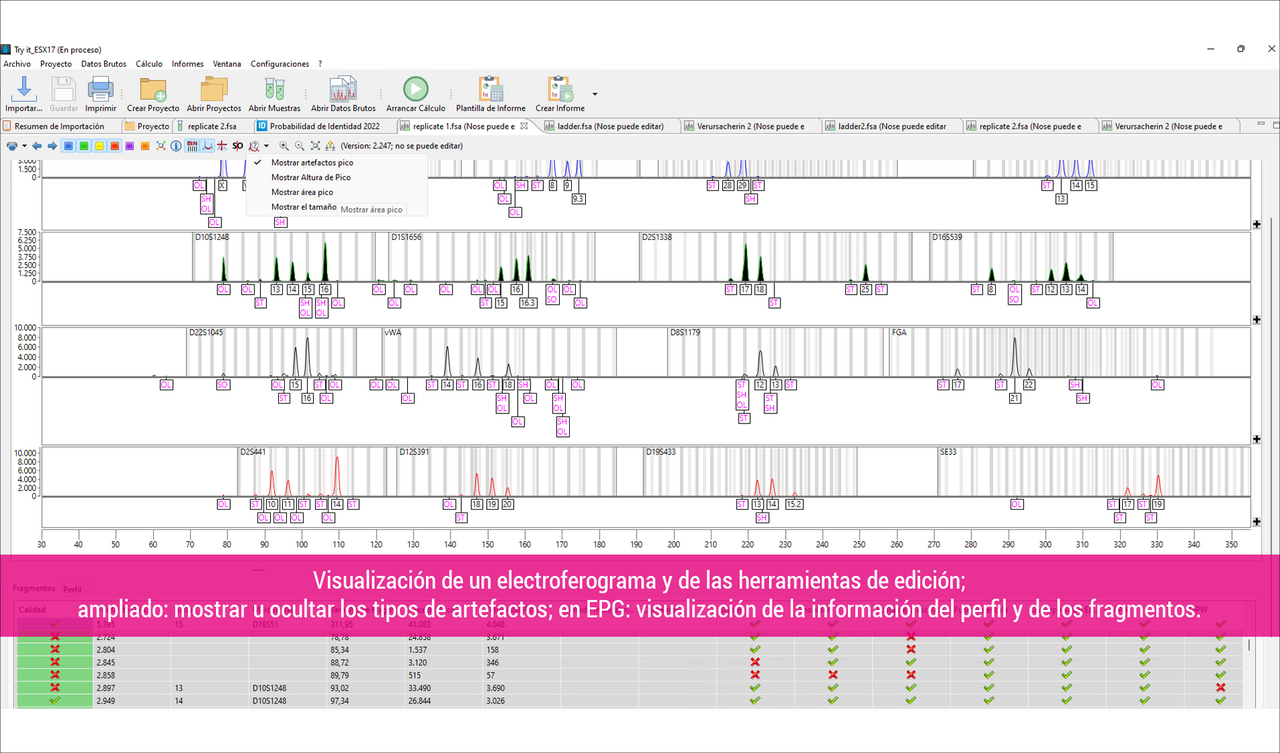
Task: Toggle the green dye channel
Action: tap(83, 146)
